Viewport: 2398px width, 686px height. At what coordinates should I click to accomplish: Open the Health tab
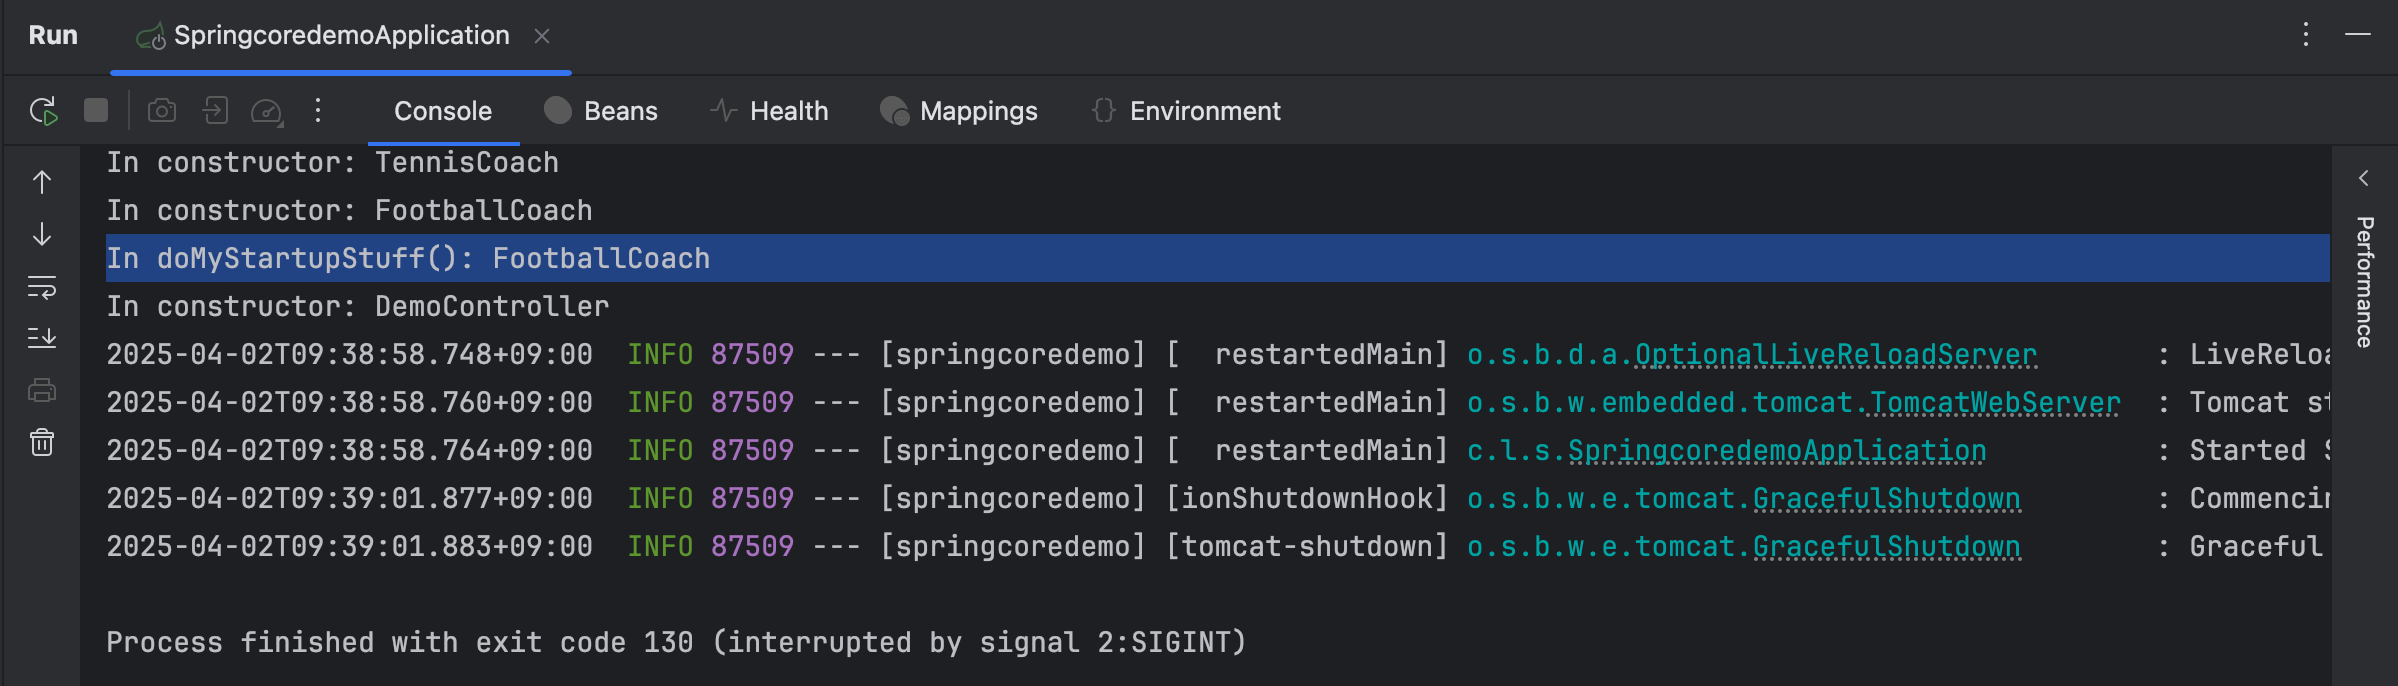(769, 111)
